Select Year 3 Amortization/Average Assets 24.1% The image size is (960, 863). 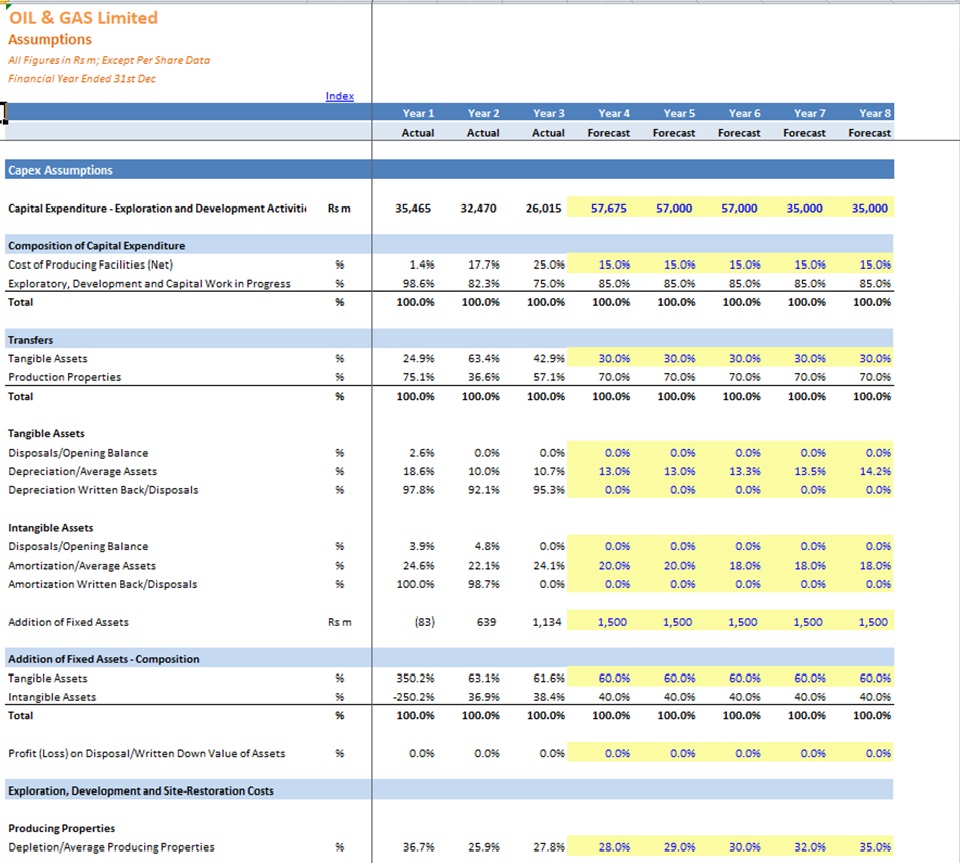pyautogui.click(x=549, y=566)
